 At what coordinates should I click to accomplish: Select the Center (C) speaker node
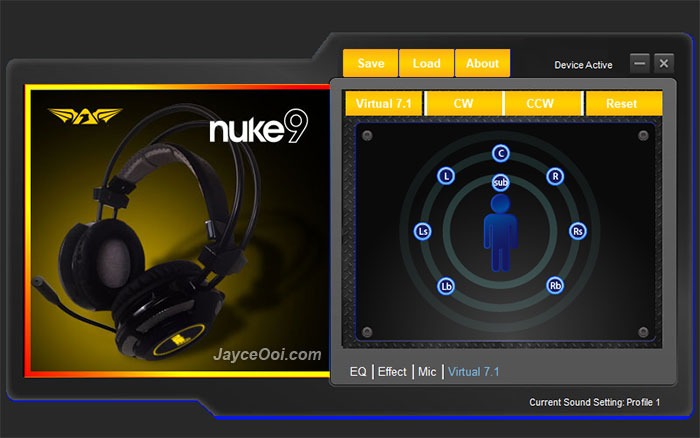coord(501,153)
